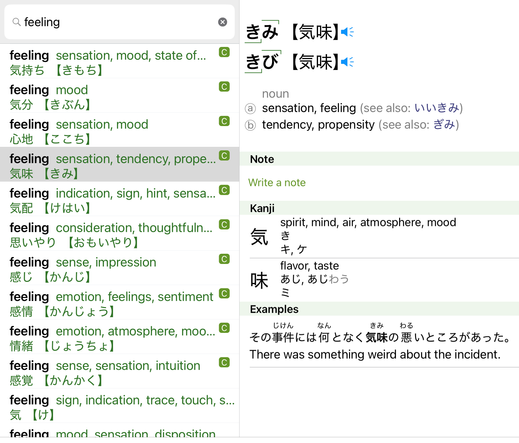The height and width of the screenshot is (443, 519).
Task: Click the Kanji section header
Action: pos(379,208)
